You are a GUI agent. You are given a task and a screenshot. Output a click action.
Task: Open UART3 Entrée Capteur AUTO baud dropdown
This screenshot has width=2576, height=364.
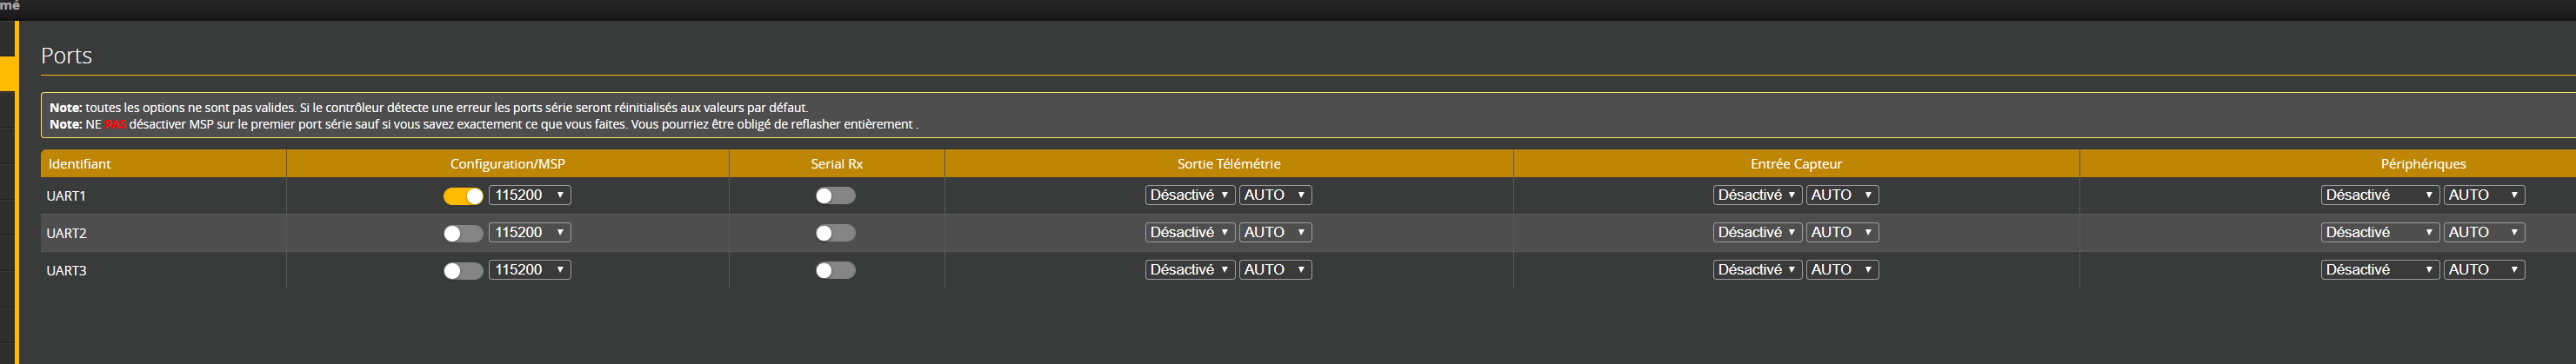click(x=1842, y=270)
